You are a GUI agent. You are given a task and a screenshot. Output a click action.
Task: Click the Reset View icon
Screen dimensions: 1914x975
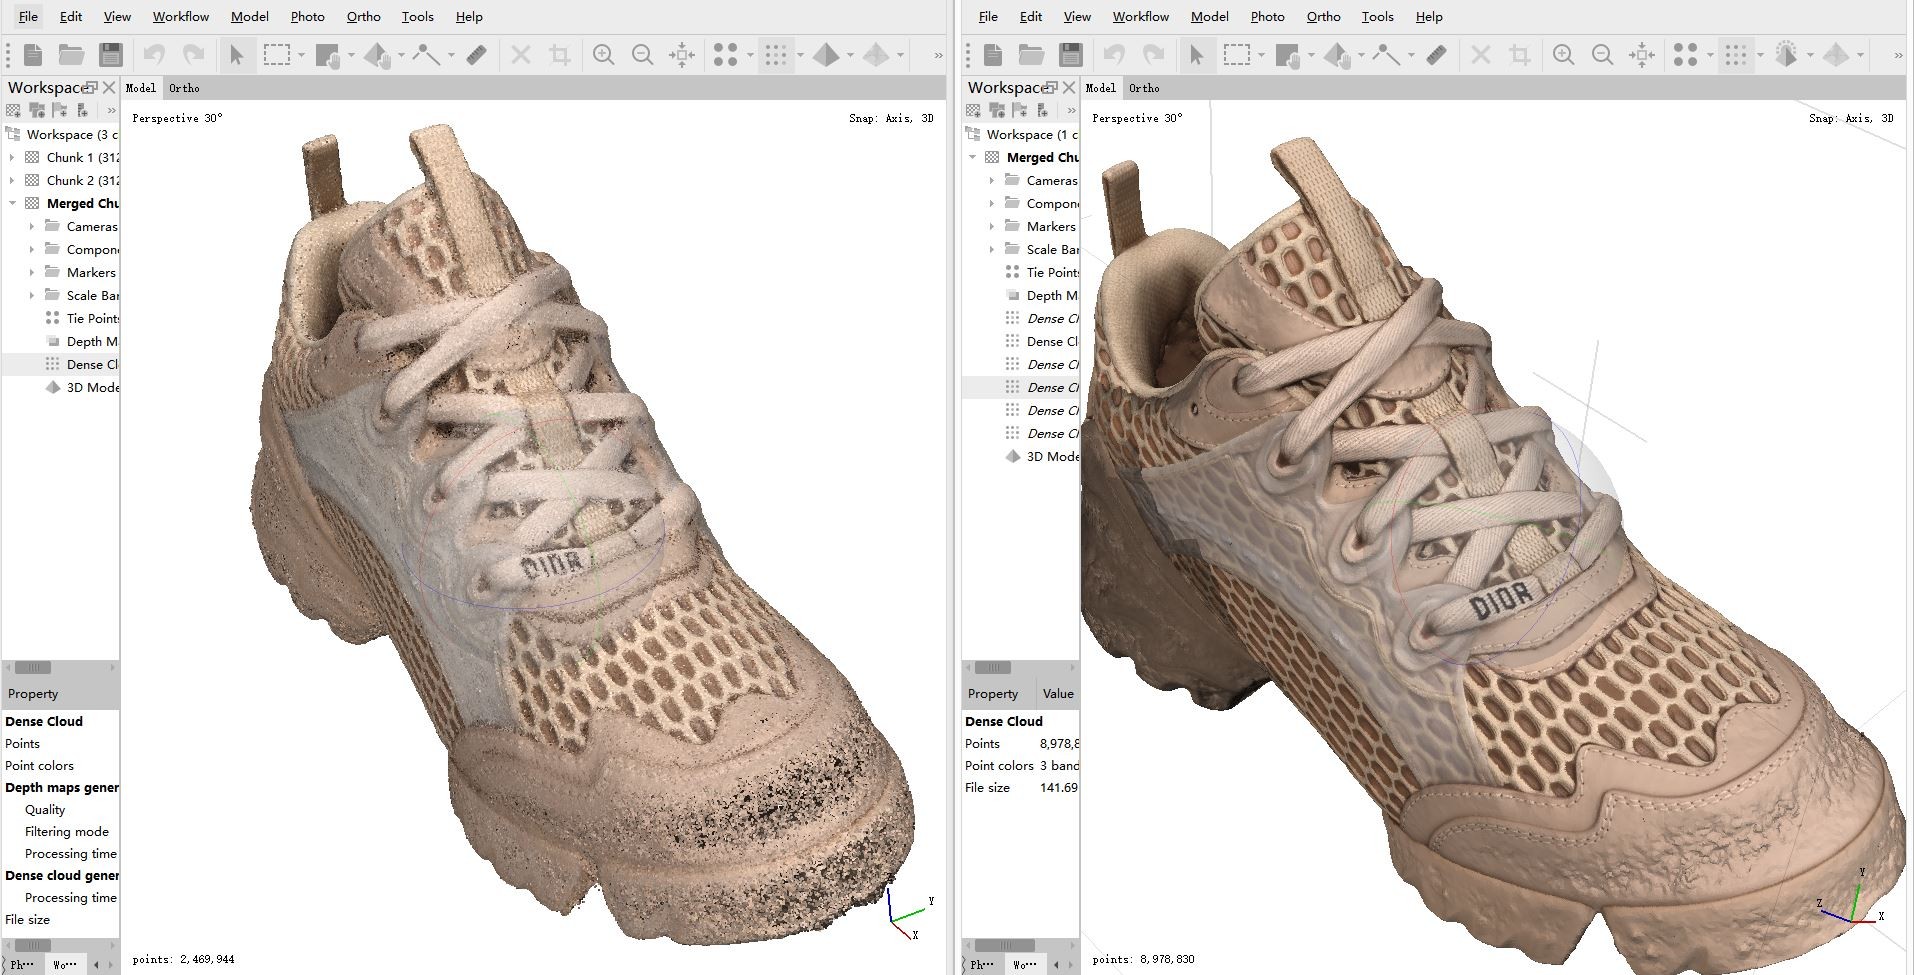coord(681,55)
